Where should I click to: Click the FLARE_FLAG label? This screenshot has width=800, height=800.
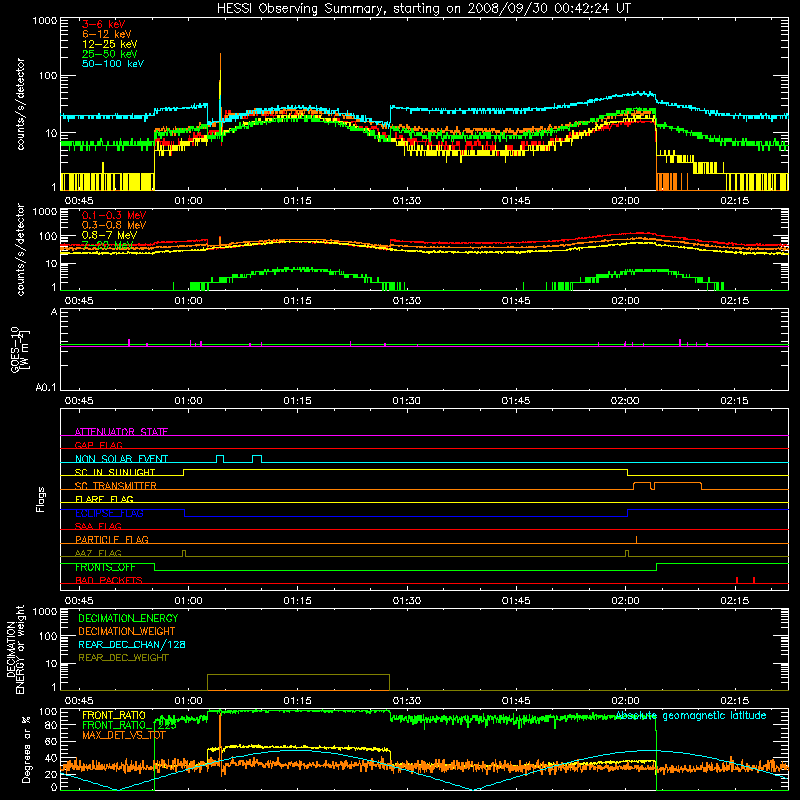click(x=104, y=499)
